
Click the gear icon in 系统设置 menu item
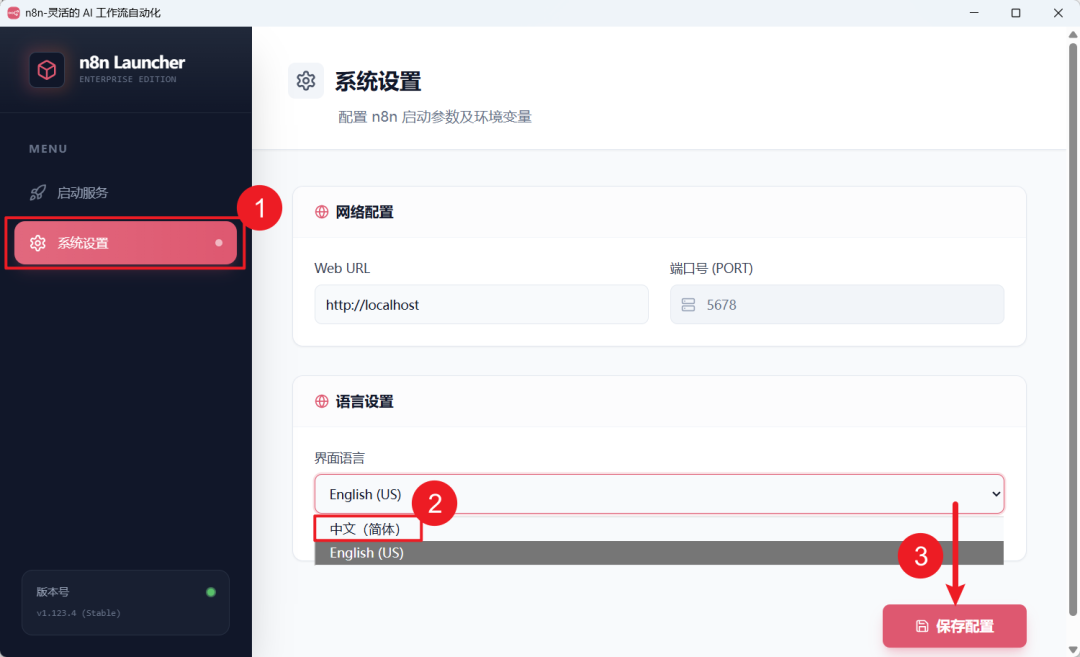click(x=38, y=242)
